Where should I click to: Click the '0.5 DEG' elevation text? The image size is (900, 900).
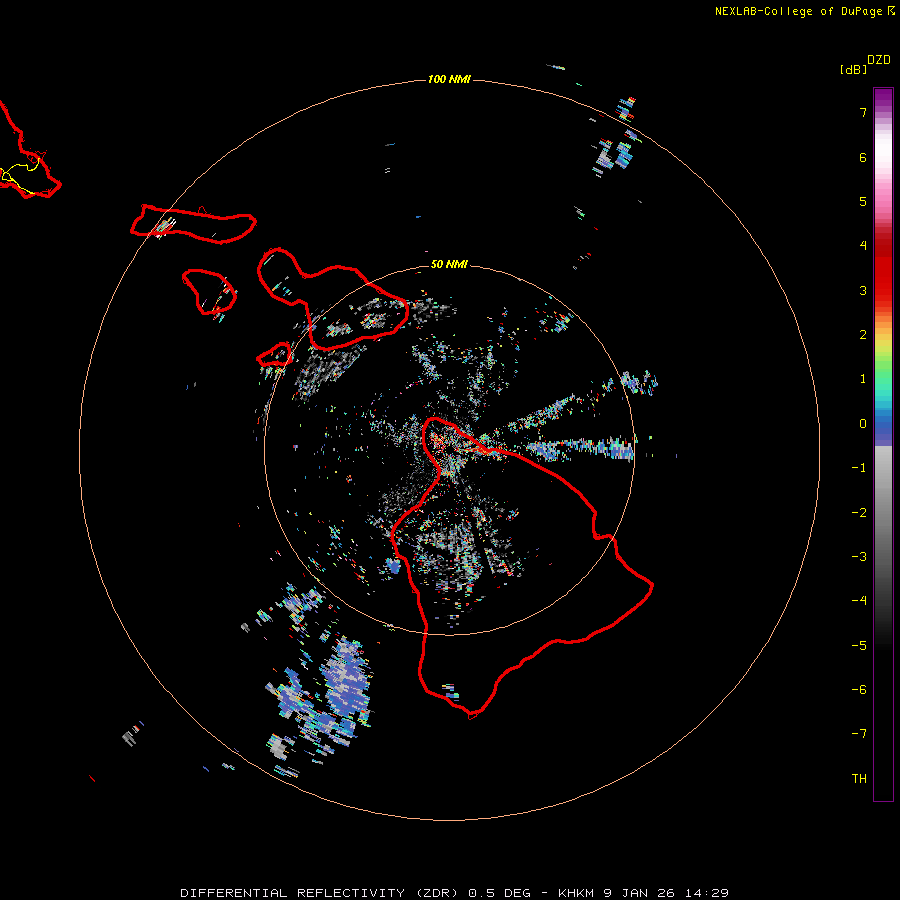coord(499,893)
